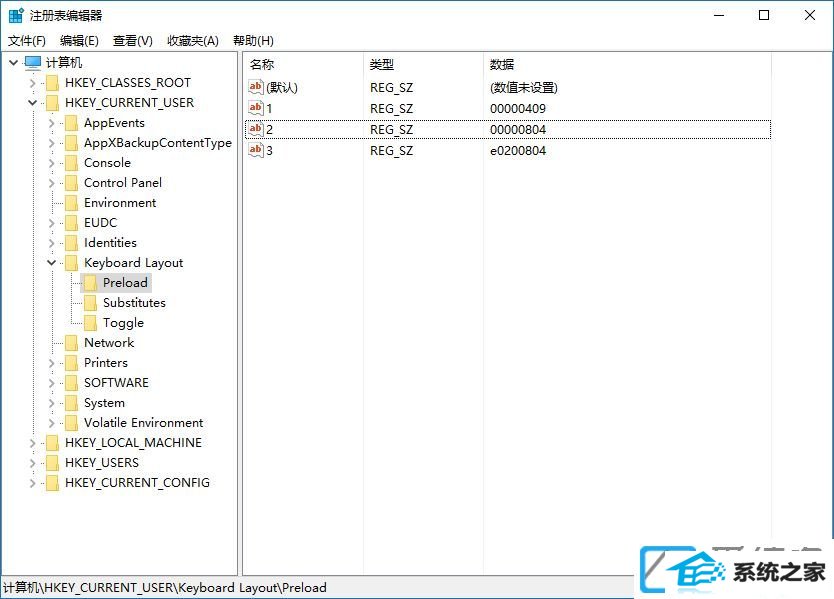Click the Preload folder icon
834x599 pixels.
coord(90,283)
